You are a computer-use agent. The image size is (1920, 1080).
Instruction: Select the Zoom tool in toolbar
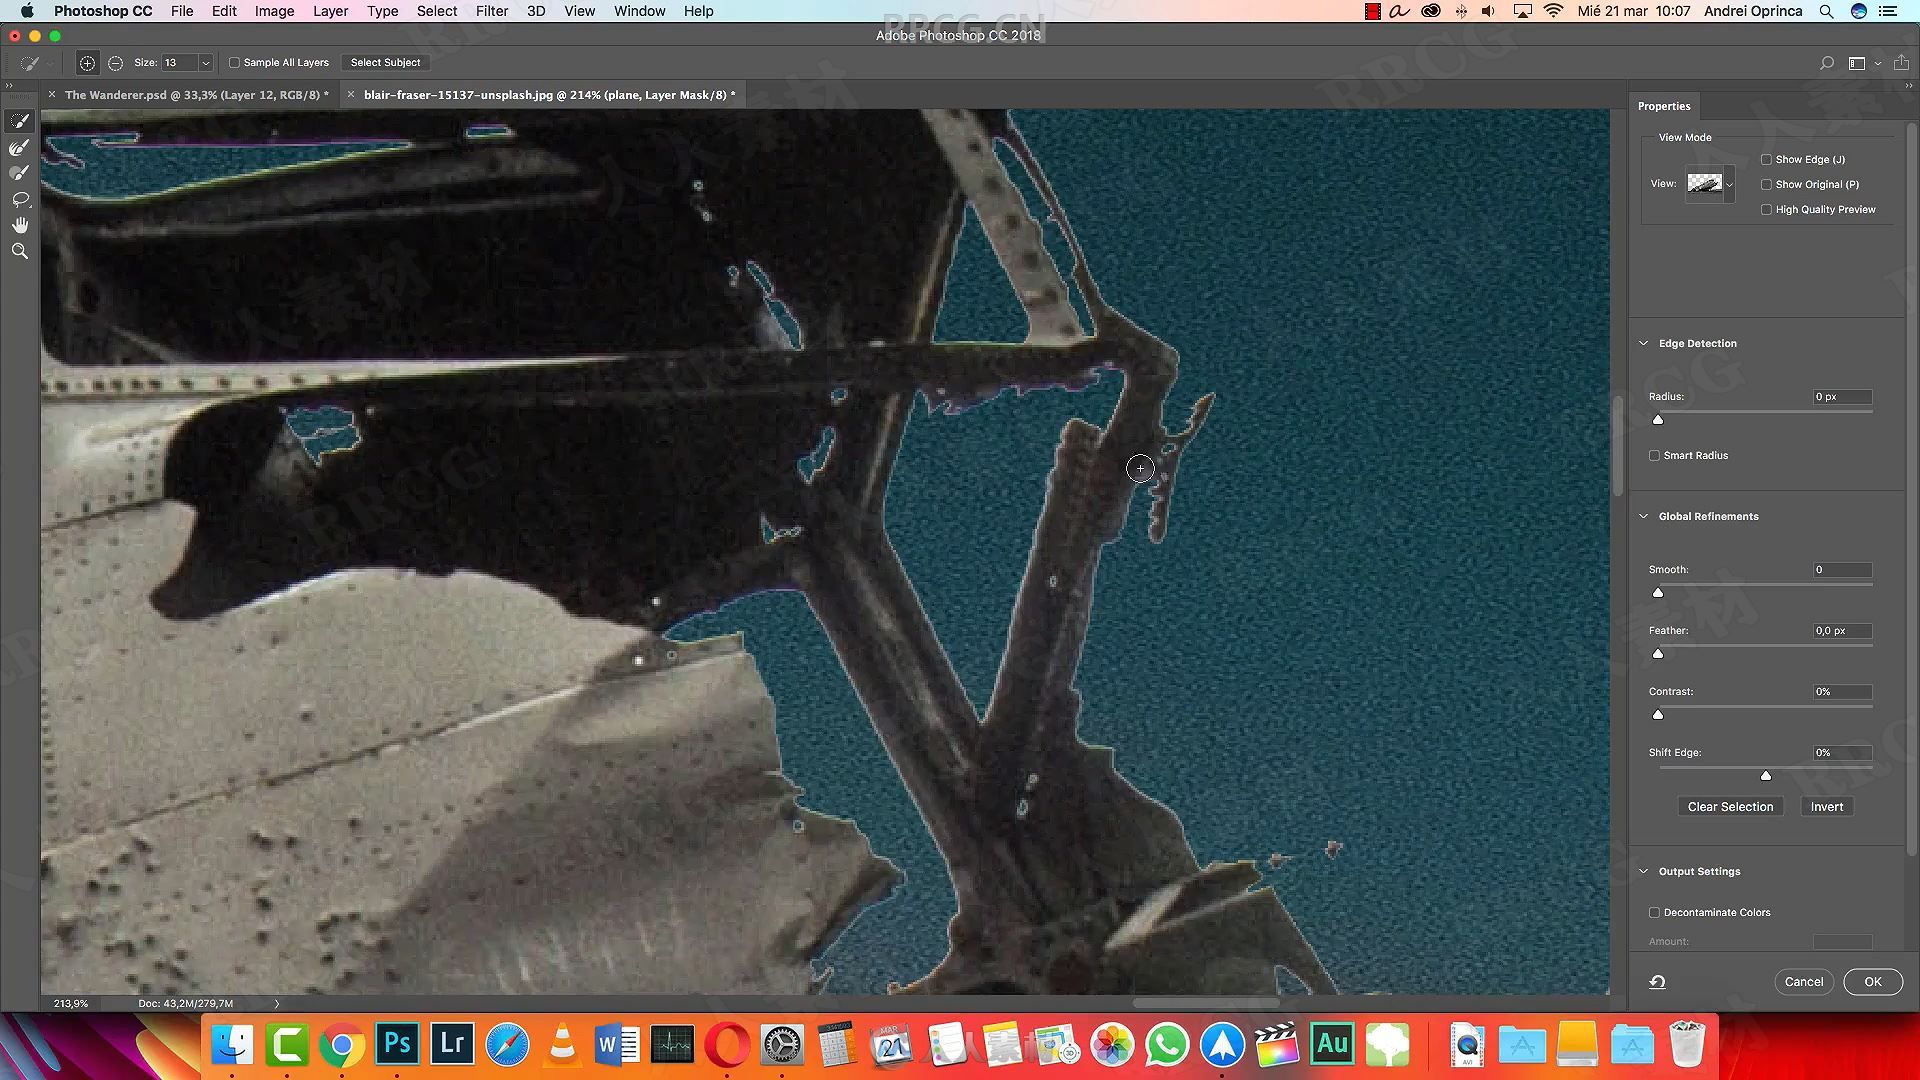coord(20,249)
